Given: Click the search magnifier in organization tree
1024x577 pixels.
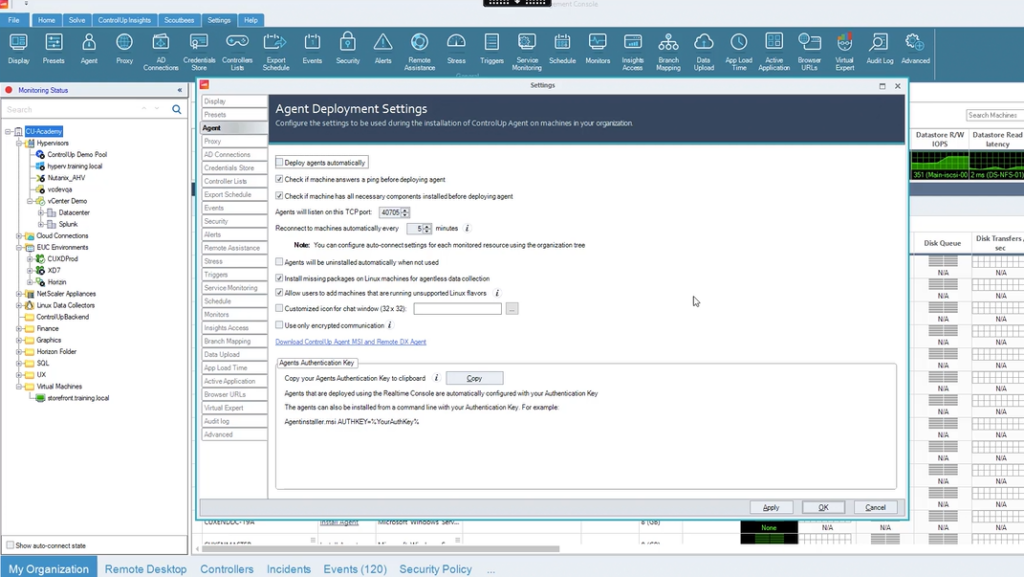Looking at the screenshot, I should click(x=176, y=110).
